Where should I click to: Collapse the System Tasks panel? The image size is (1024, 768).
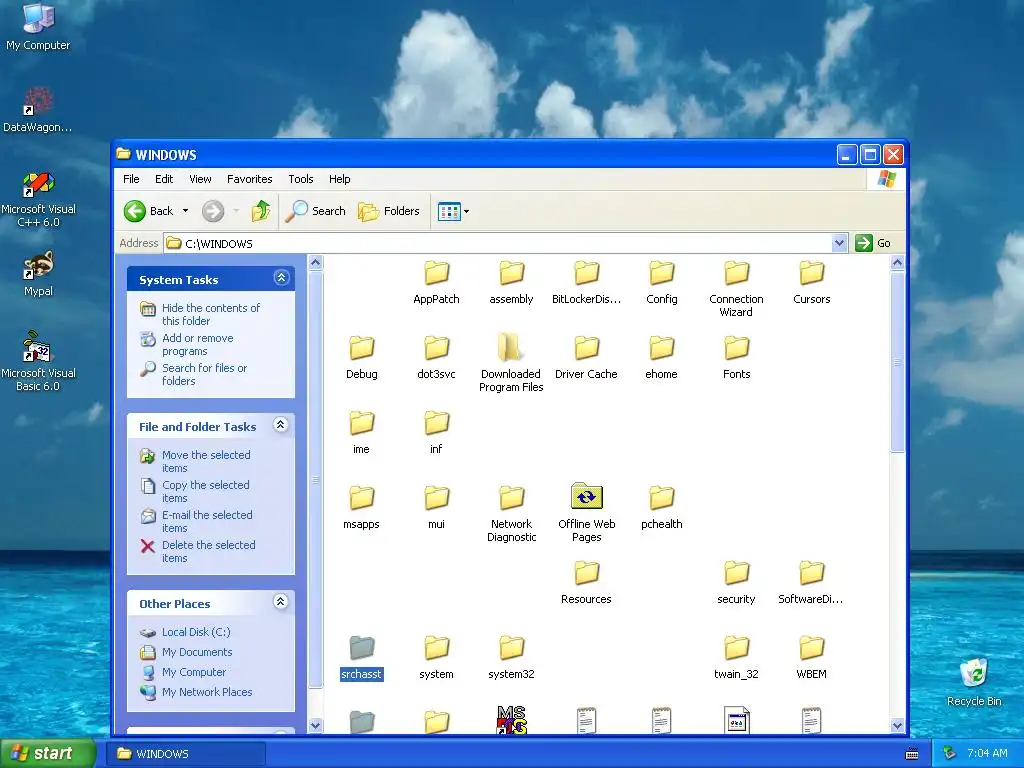point(281,278)
